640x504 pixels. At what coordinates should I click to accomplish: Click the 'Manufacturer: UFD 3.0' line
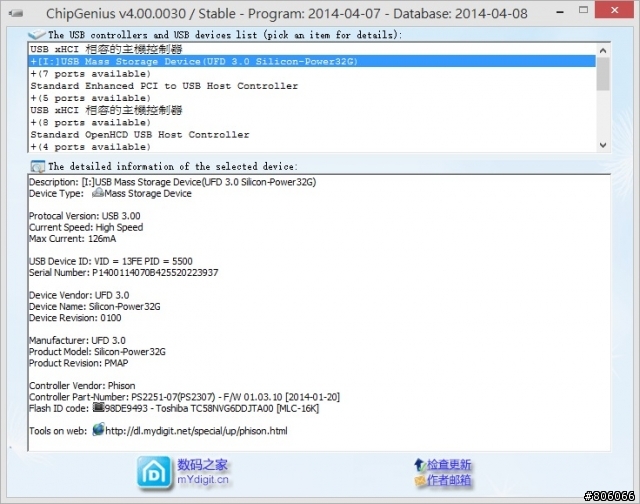(x=78, y=340)
